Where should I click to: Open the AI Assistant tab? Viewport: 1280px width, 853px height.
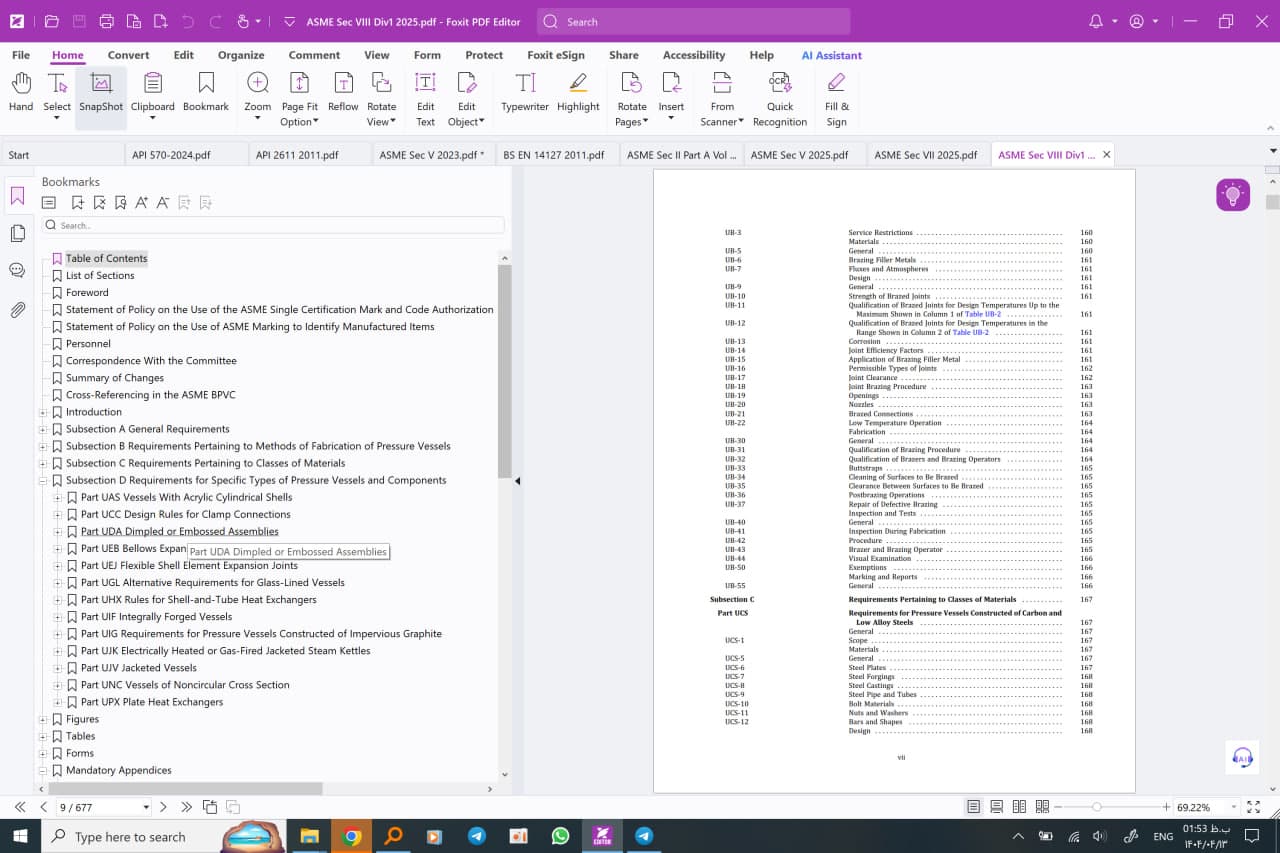831,55
